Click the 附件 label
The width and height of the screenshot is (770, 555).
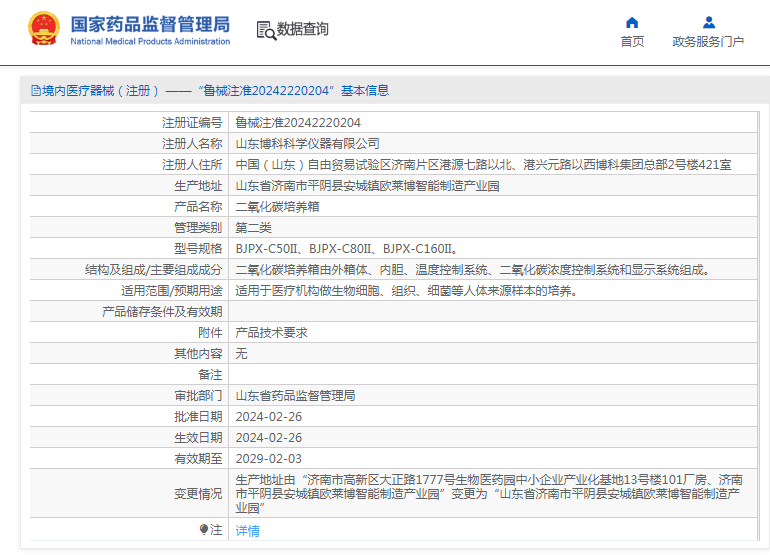click(210, 333)
